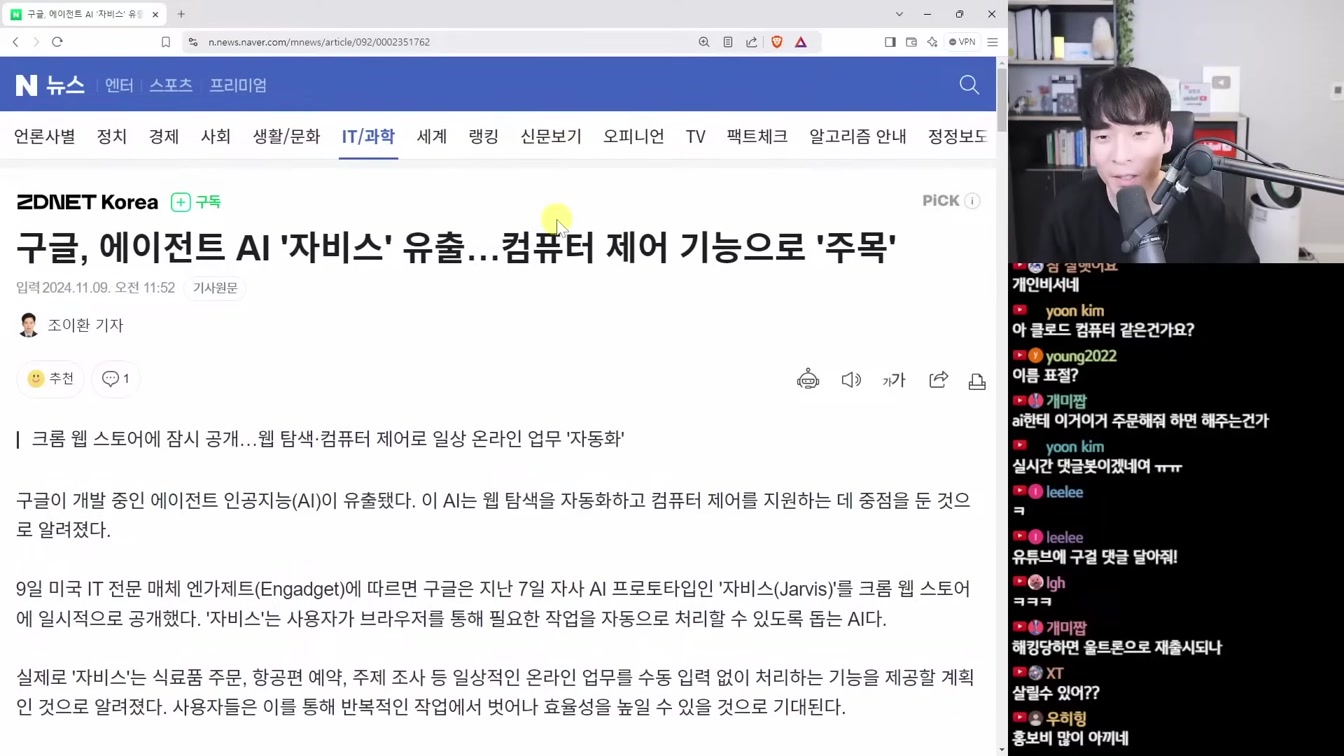Select the 랭킹 menu tab
Image resolution: width=1344 pixels, height=756 pixels.
point(484,136)
